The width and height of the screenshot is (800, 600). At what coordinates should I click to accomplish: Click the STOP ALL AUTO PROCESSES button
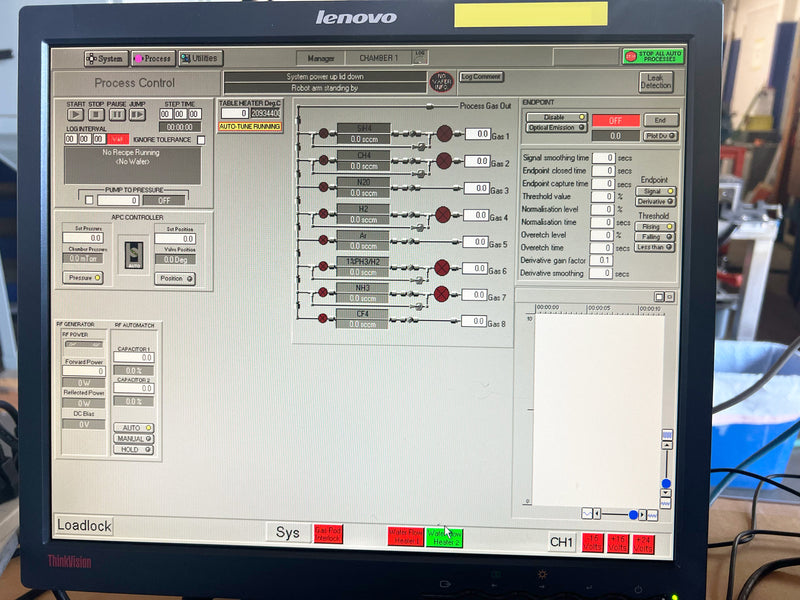[653, 56]
